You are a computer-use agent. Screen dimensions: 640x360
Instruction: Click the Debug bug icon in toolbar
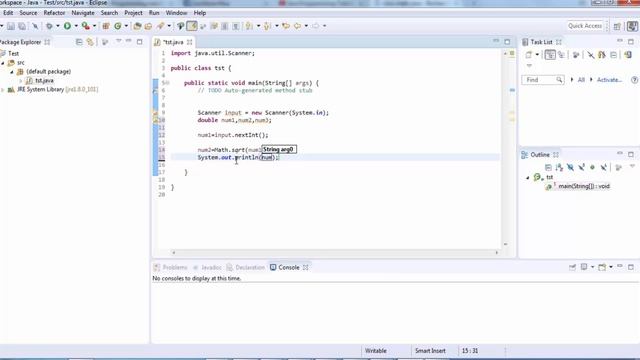pos(49,26)
